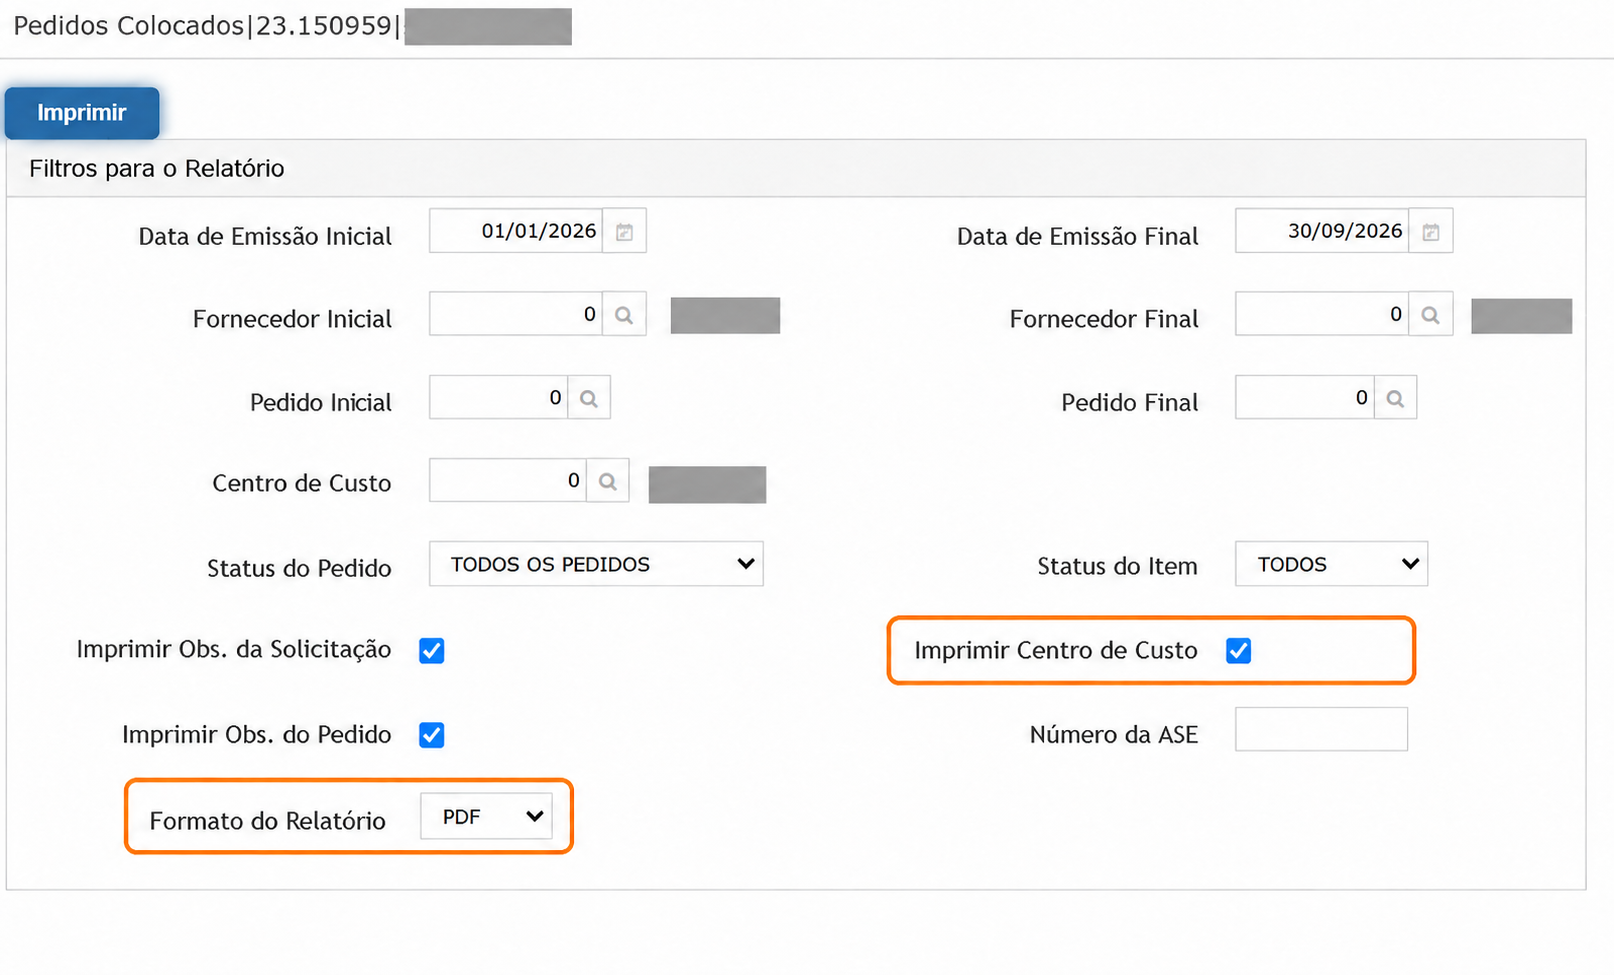The height and width of the screenshot is (975, 1614).
Task: Click the Imprimir Centro de Custo label
Action: tap(1056, 651)
